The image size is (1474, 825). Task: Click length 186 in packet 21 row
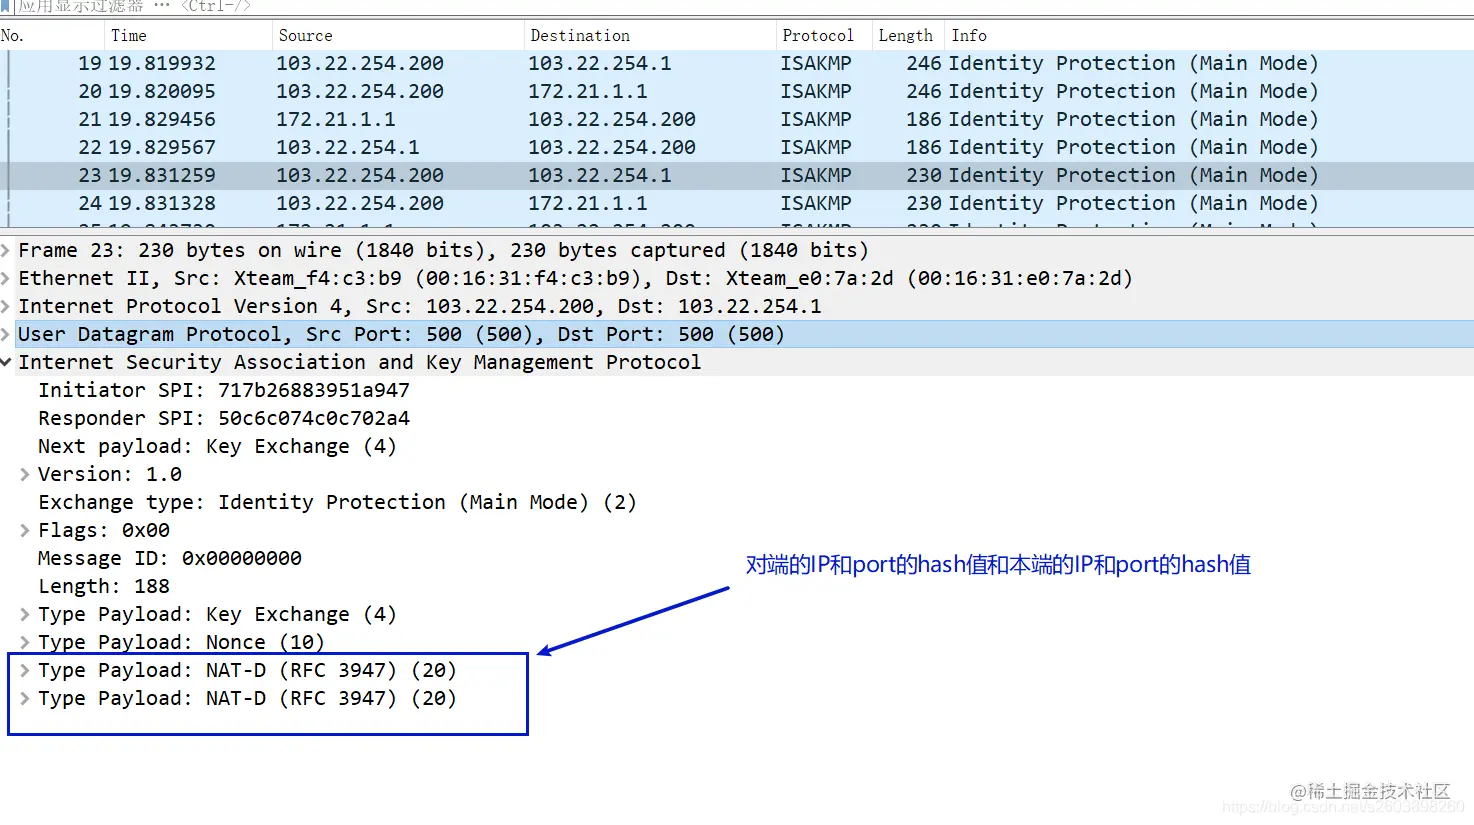pos(924,119)
